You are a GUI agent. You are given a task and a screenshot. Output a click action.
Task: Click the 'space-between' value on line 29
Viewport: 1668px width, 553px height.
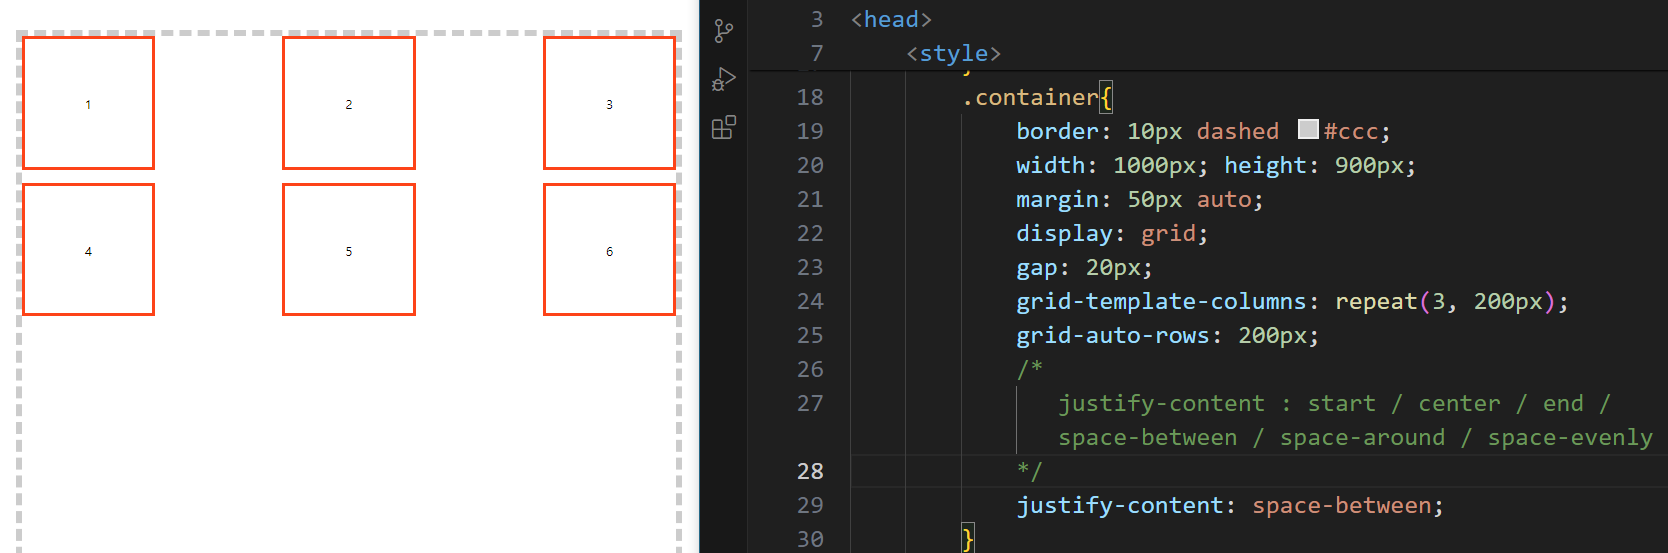click(x=1342, y=505)
